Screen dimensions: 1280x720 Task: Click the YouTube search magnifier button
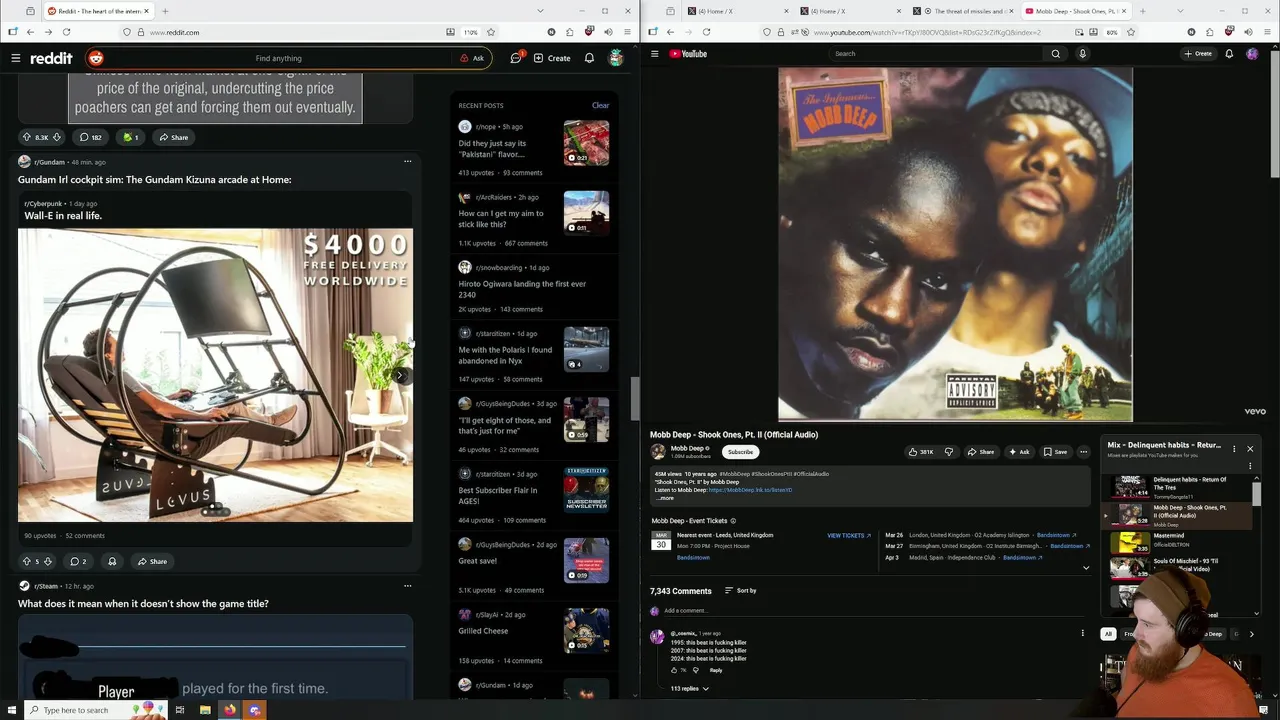tap(1056, 54)
